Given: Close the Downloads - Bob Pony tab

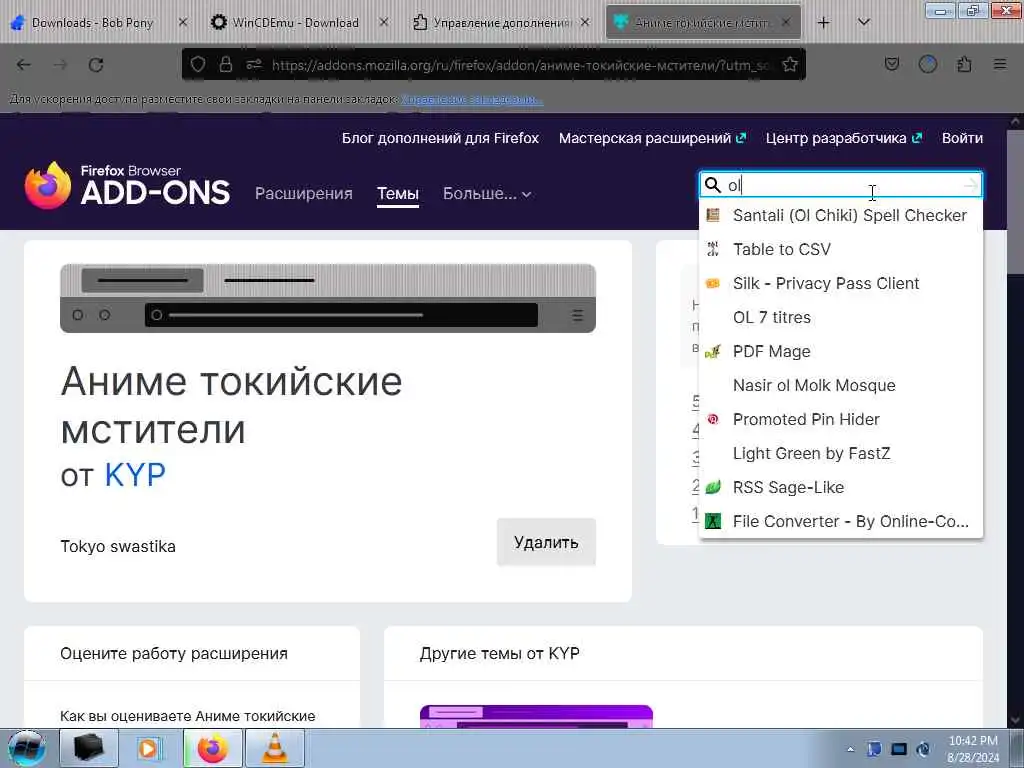Looking at the screenshot, I should [183, 22].
